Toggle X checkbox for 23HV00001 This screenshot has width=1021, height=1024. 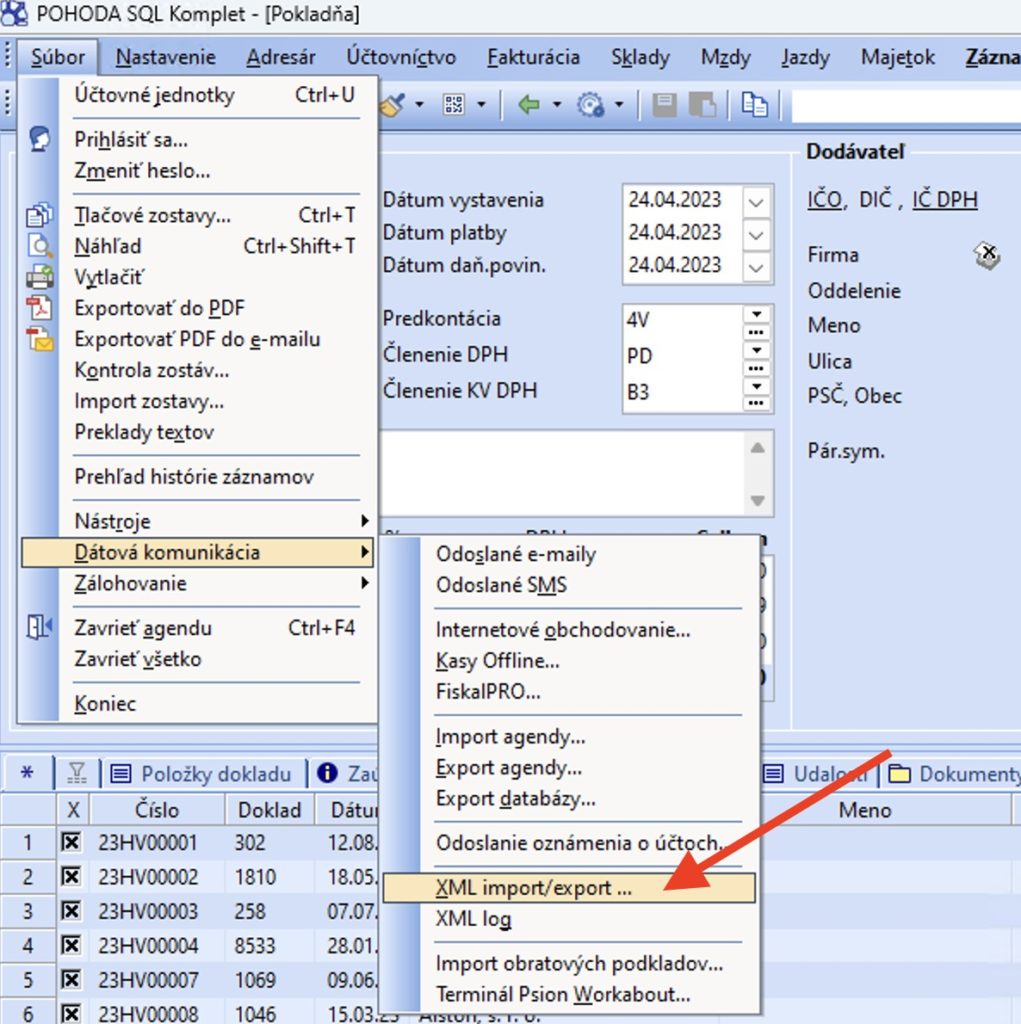(x=71, y=842)
